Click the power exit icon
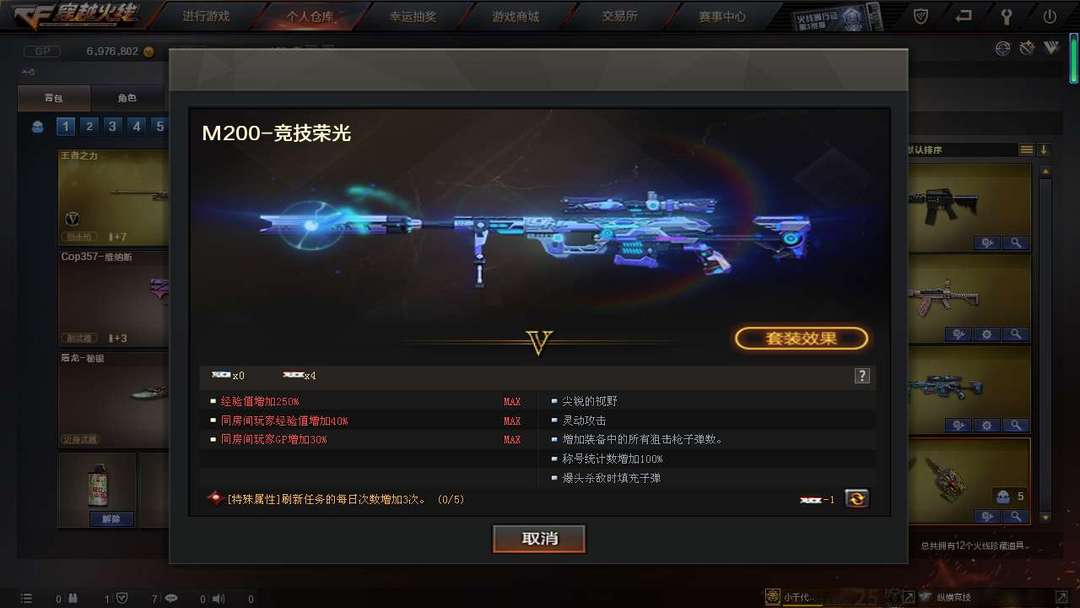This screenshot has width=1080, height=608. click(1050, 17)
